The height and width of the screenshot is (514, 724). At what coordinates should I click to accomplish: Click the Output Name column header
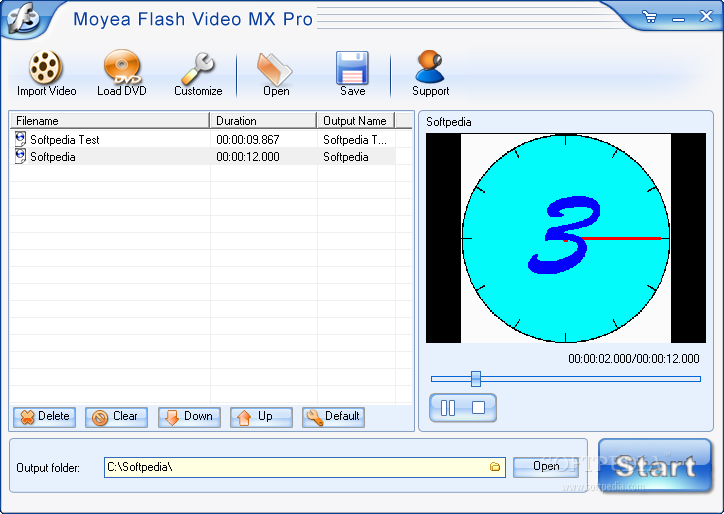click(x=356, y=121)
